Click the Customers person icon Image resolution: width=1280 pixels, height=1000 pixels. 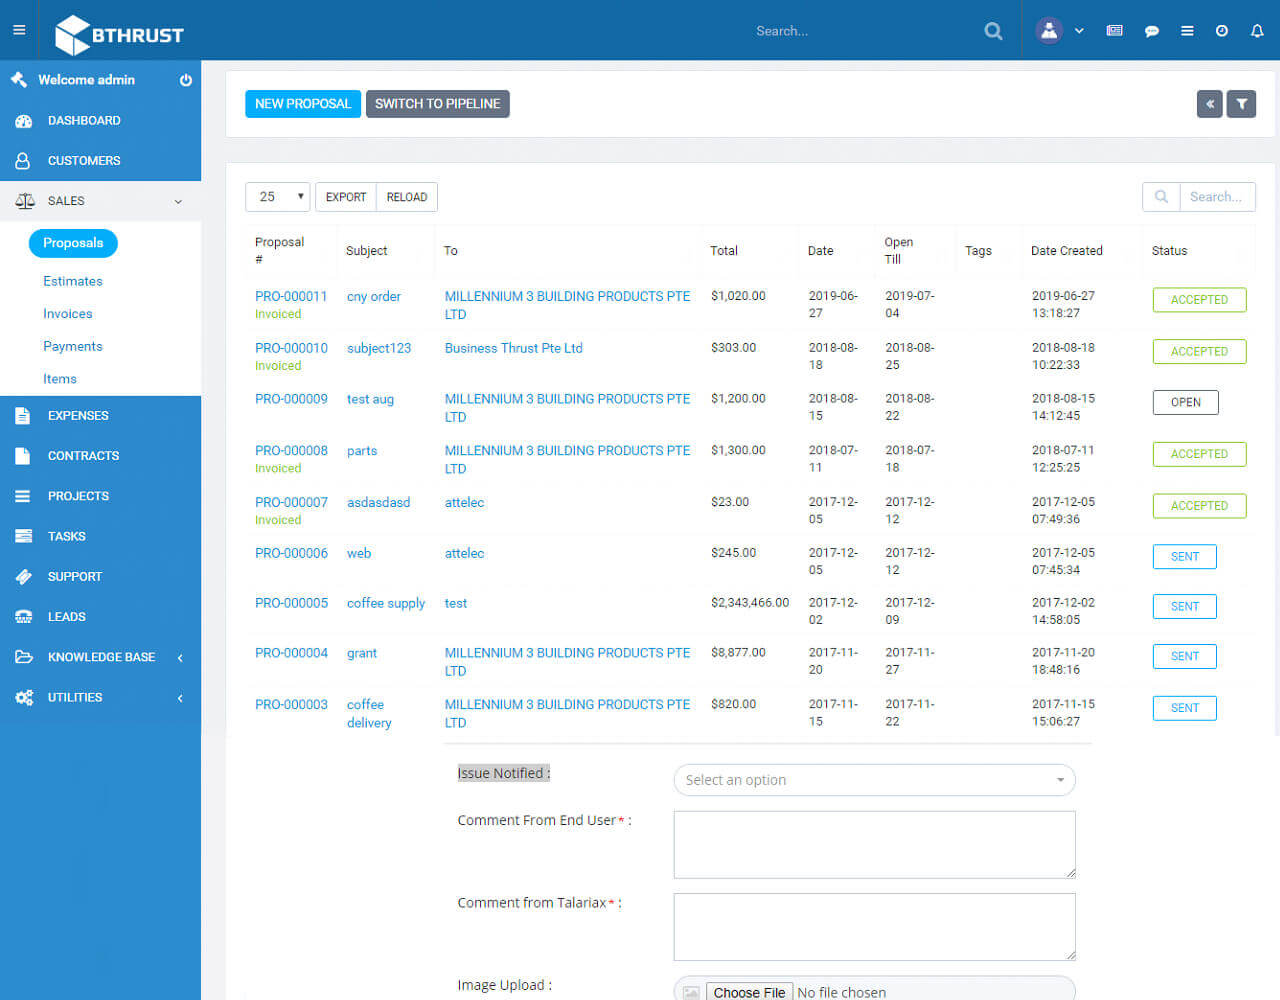click(x=23, y=161)
